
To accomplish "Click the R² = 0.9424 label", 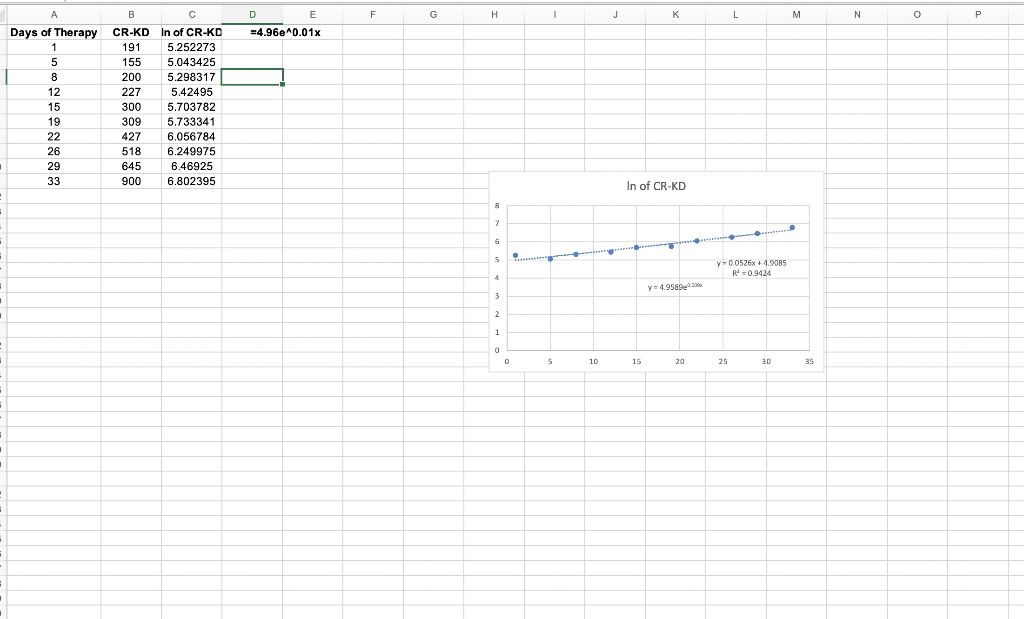I will click(x=751, y=274).
